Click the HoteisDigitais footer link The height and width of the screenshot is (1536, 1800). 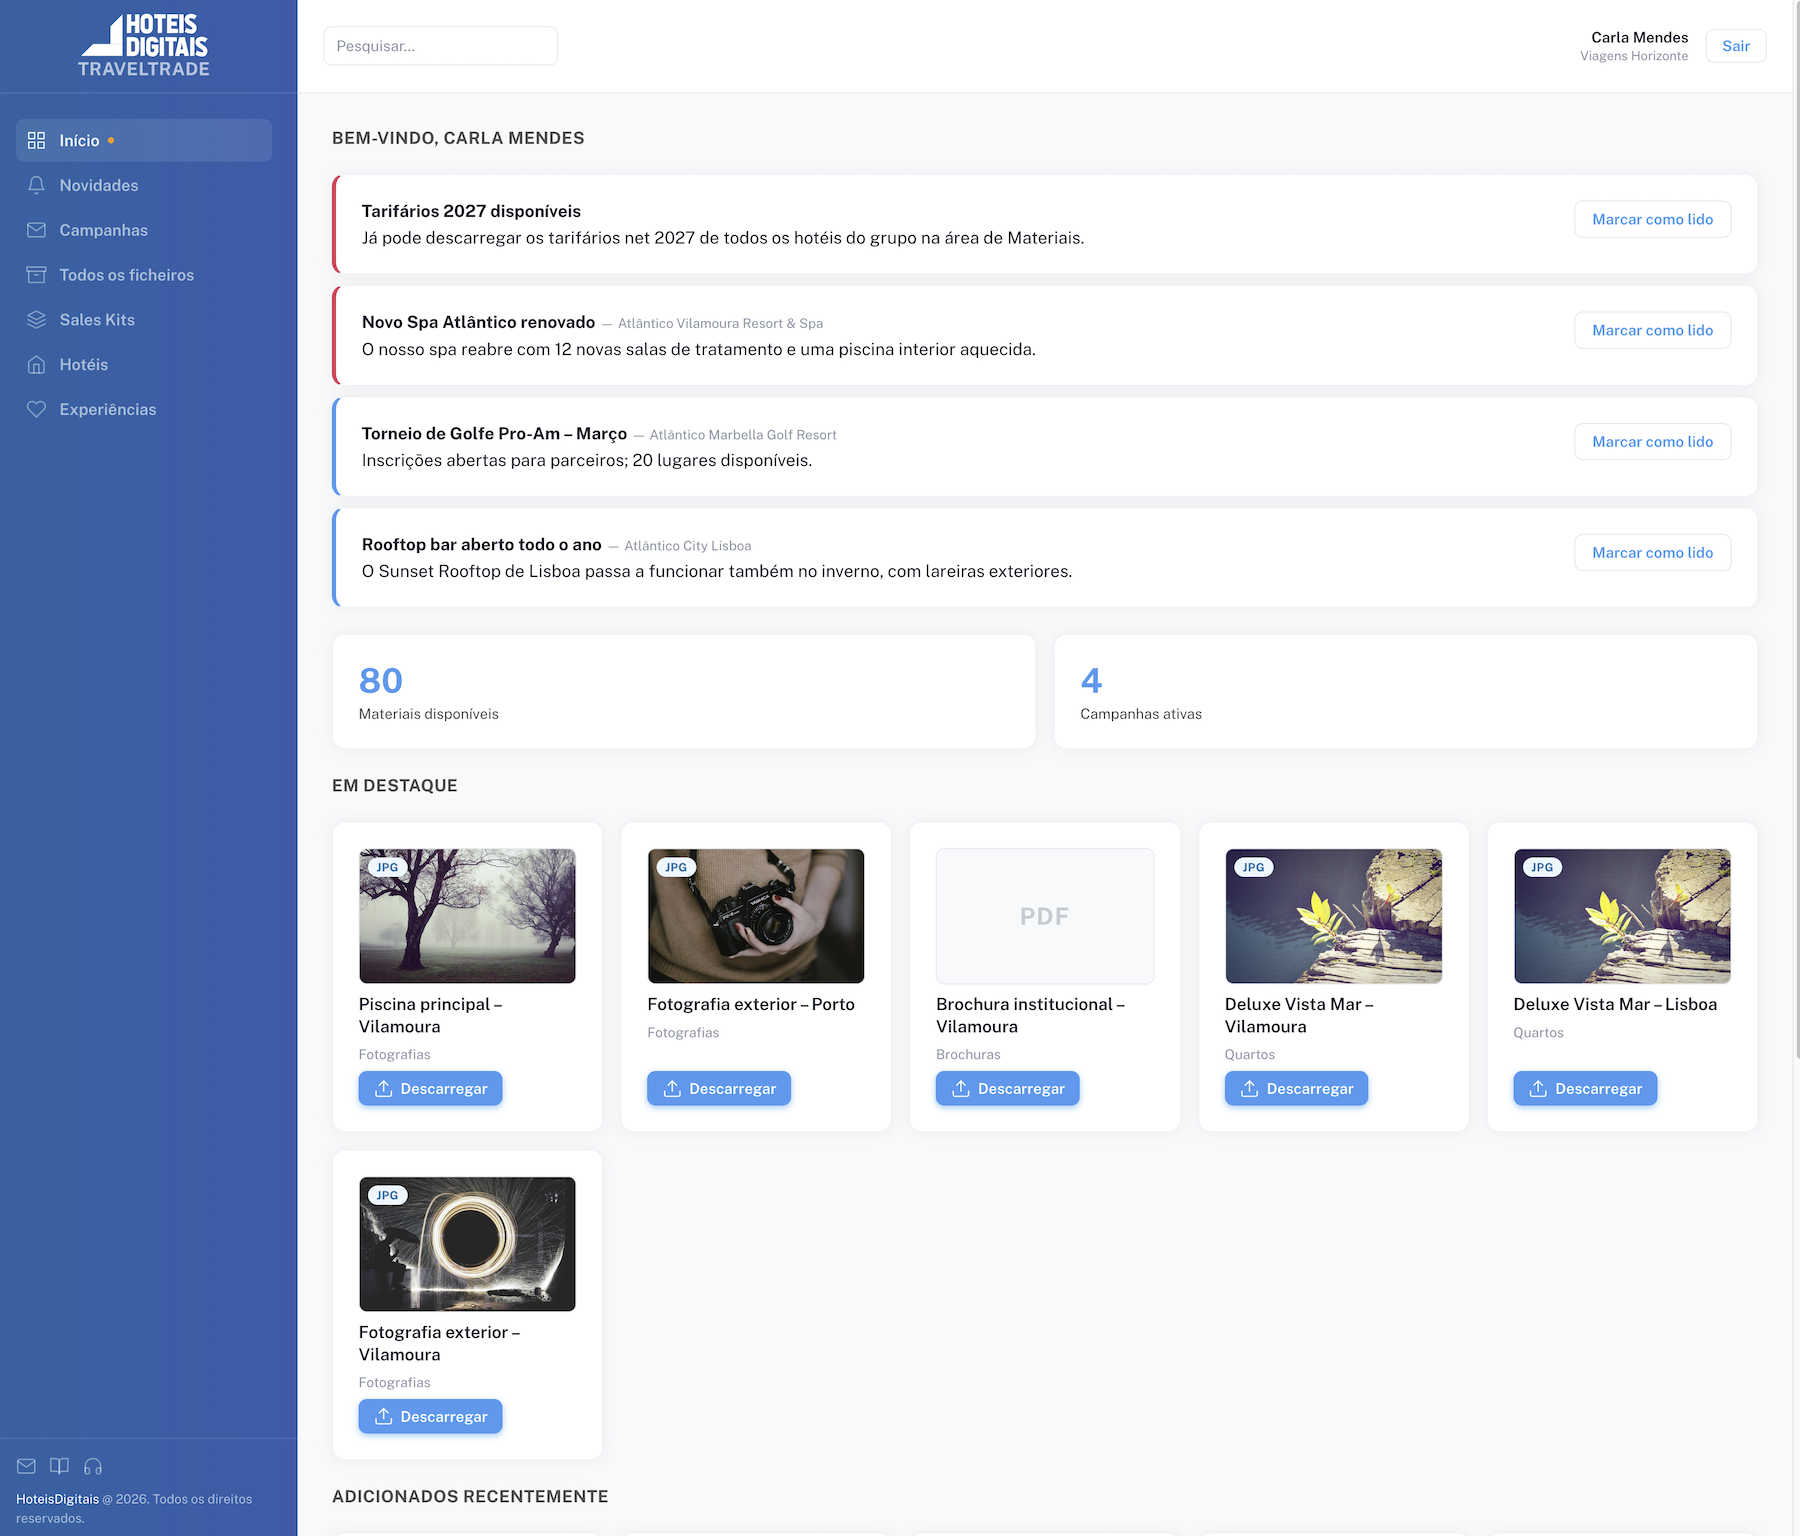coord(57,1499)
